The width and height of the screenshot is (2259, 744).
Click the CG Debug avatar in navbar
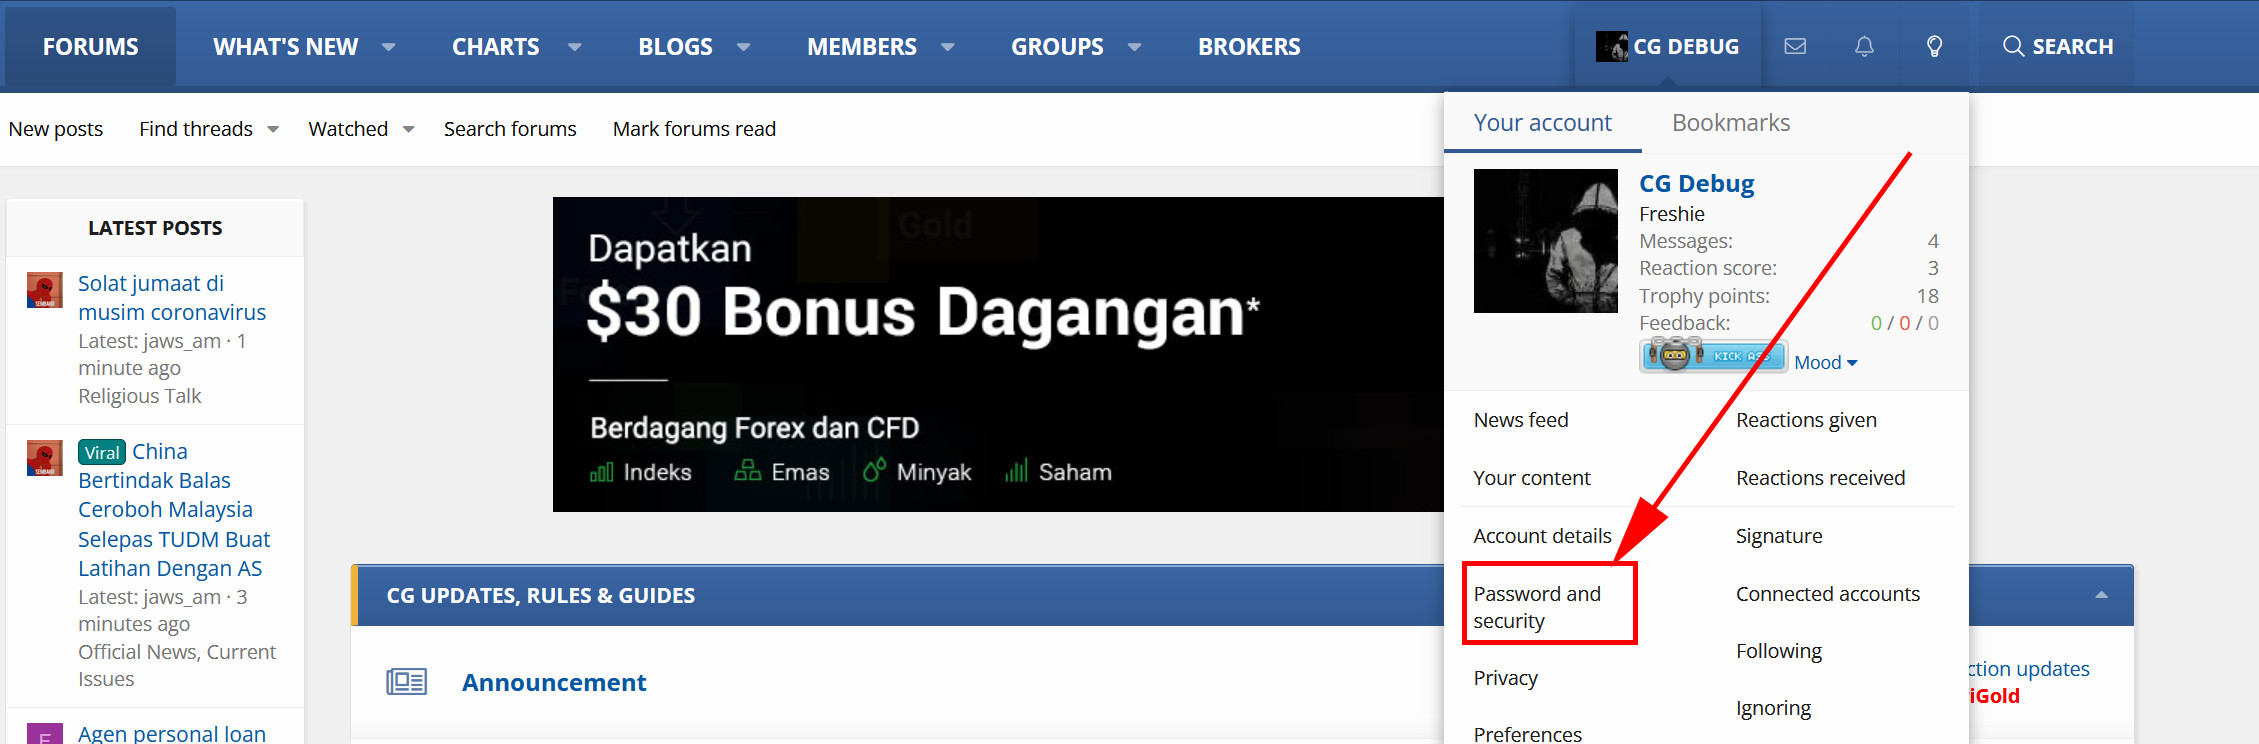[x=1611, y=46]
